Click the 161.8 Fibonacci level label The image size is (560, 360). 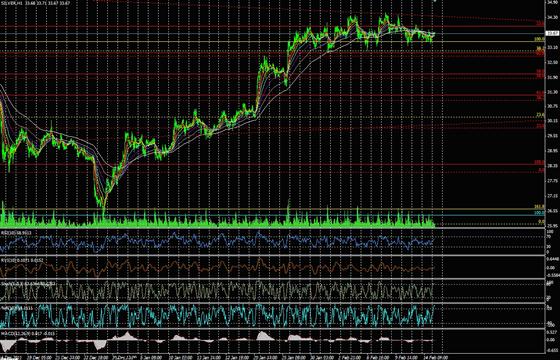coord(539,207)
